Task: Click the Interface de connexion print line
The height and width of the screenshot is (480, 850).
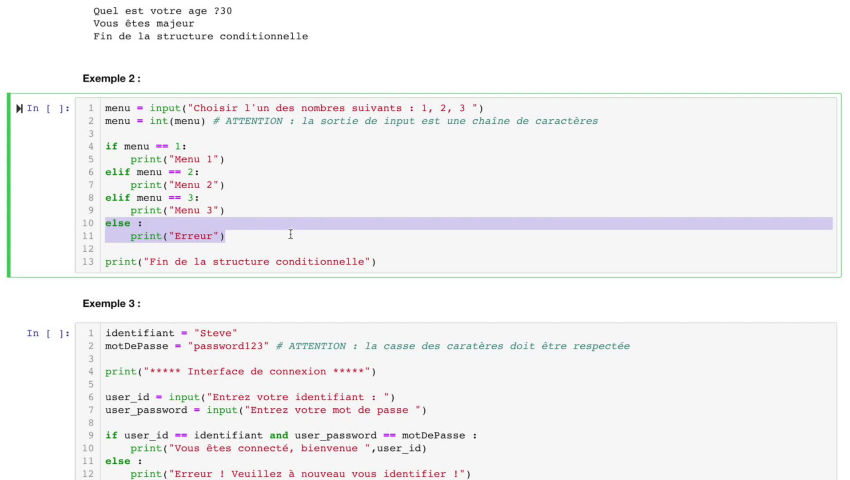Action: (x=240, y=372)
